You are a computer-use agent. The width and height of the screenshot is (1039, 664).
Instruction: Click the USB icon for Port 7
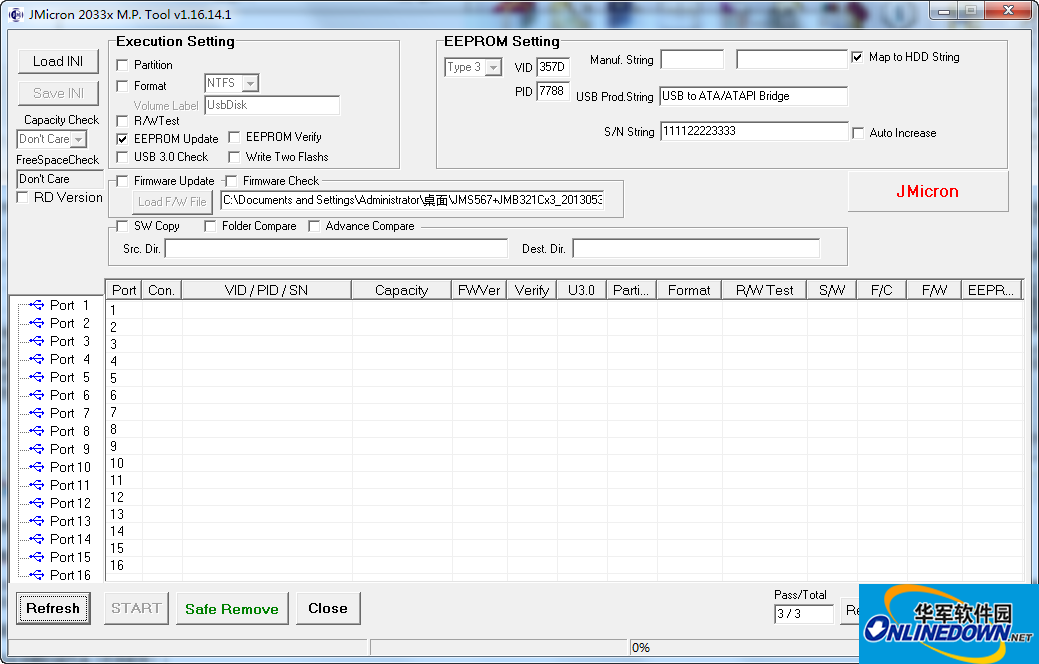click(36, 413)
